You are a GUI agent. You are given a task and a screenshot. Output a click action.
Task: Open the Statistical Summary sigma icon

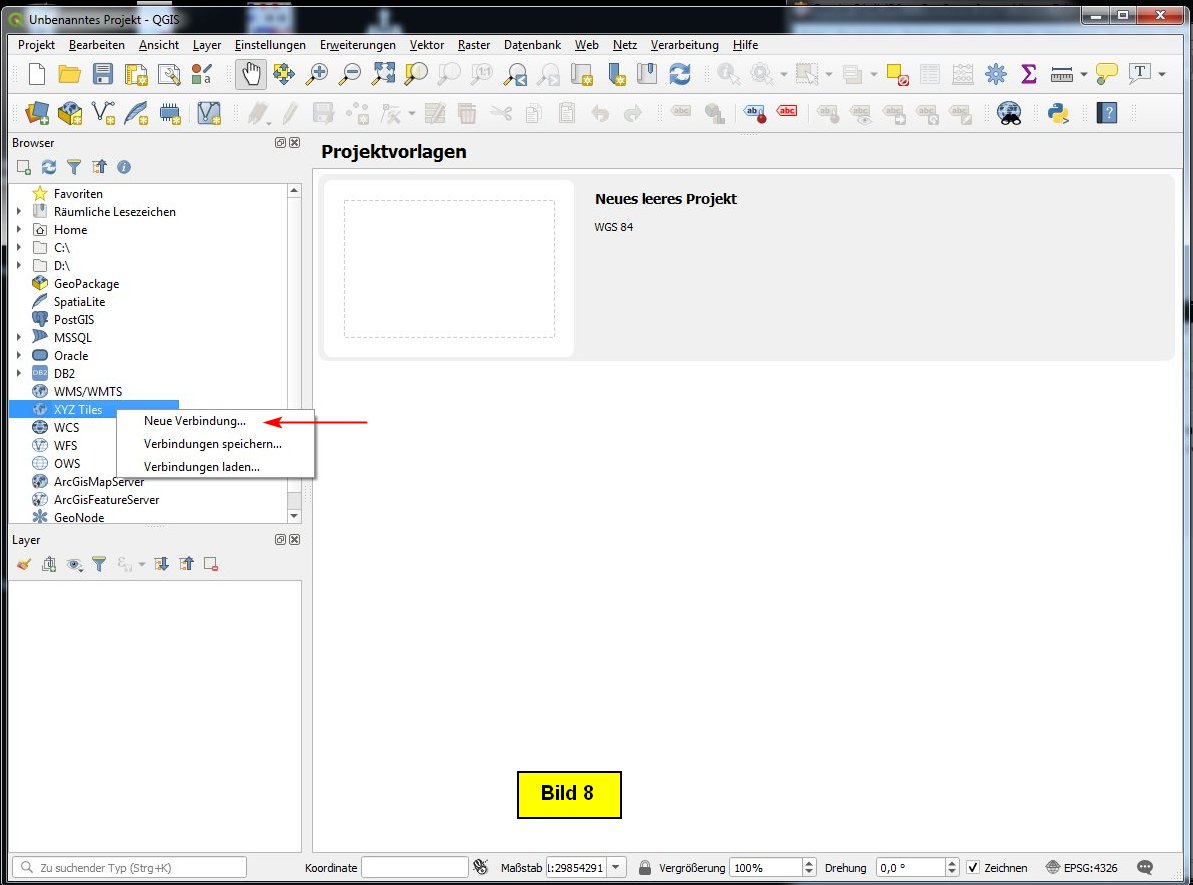(x=1027, y=74)
